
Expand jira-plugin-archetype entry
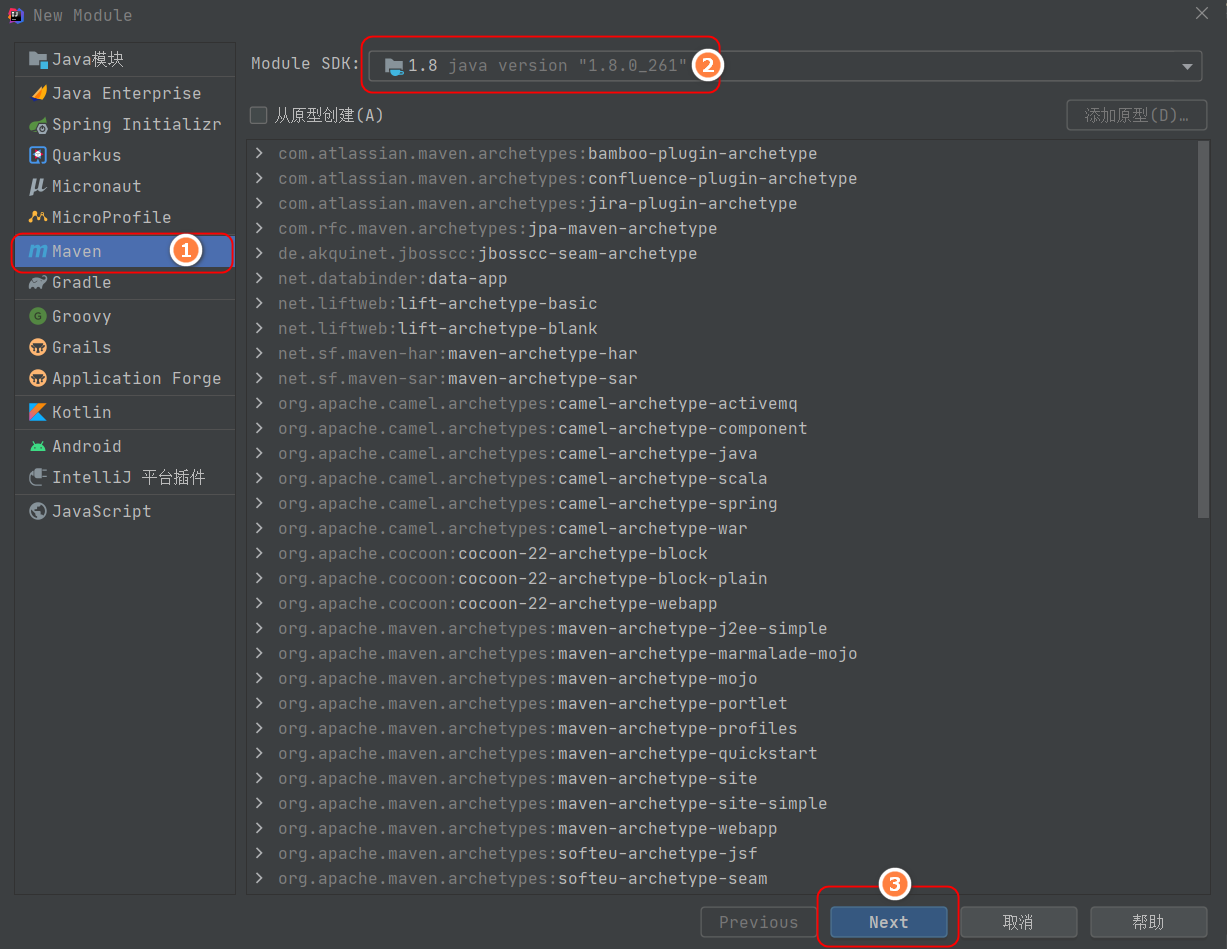click(259, 203)
